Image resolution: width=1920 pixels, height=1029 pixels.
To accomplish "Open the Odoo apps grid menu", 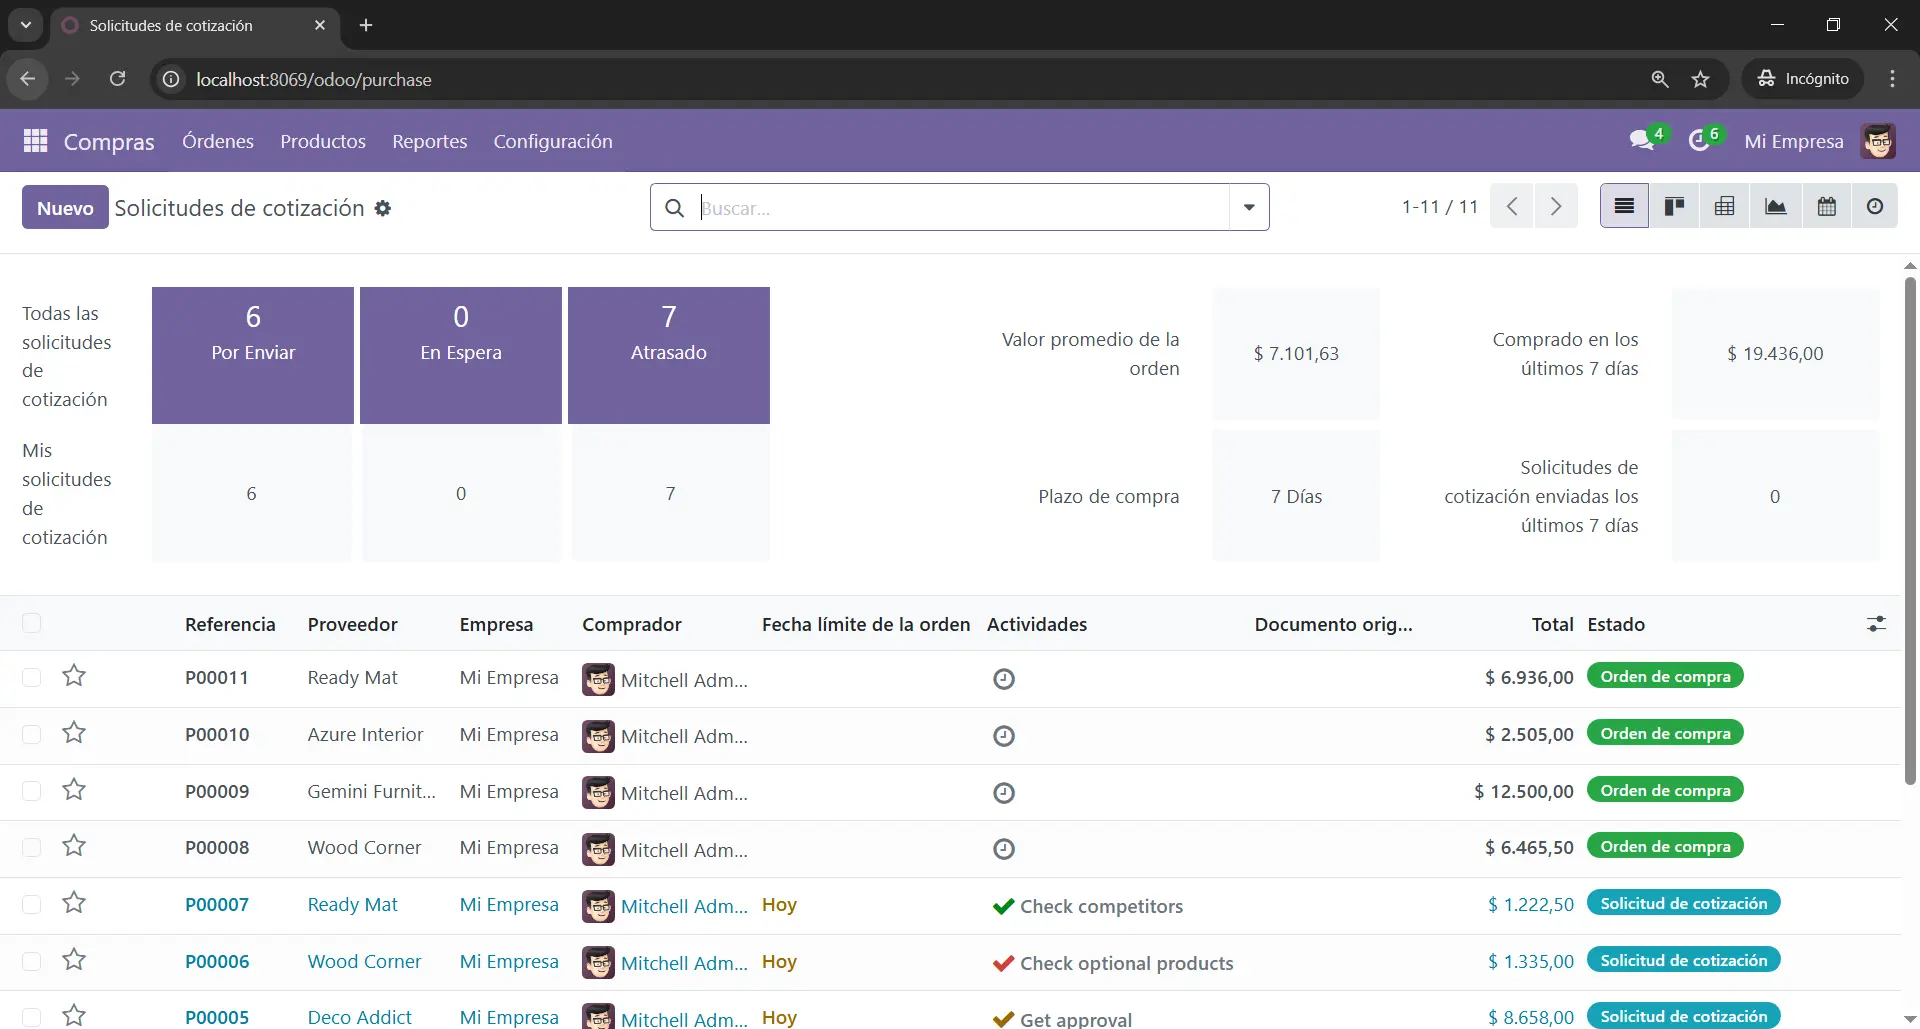I will click(x=35, y=141).
